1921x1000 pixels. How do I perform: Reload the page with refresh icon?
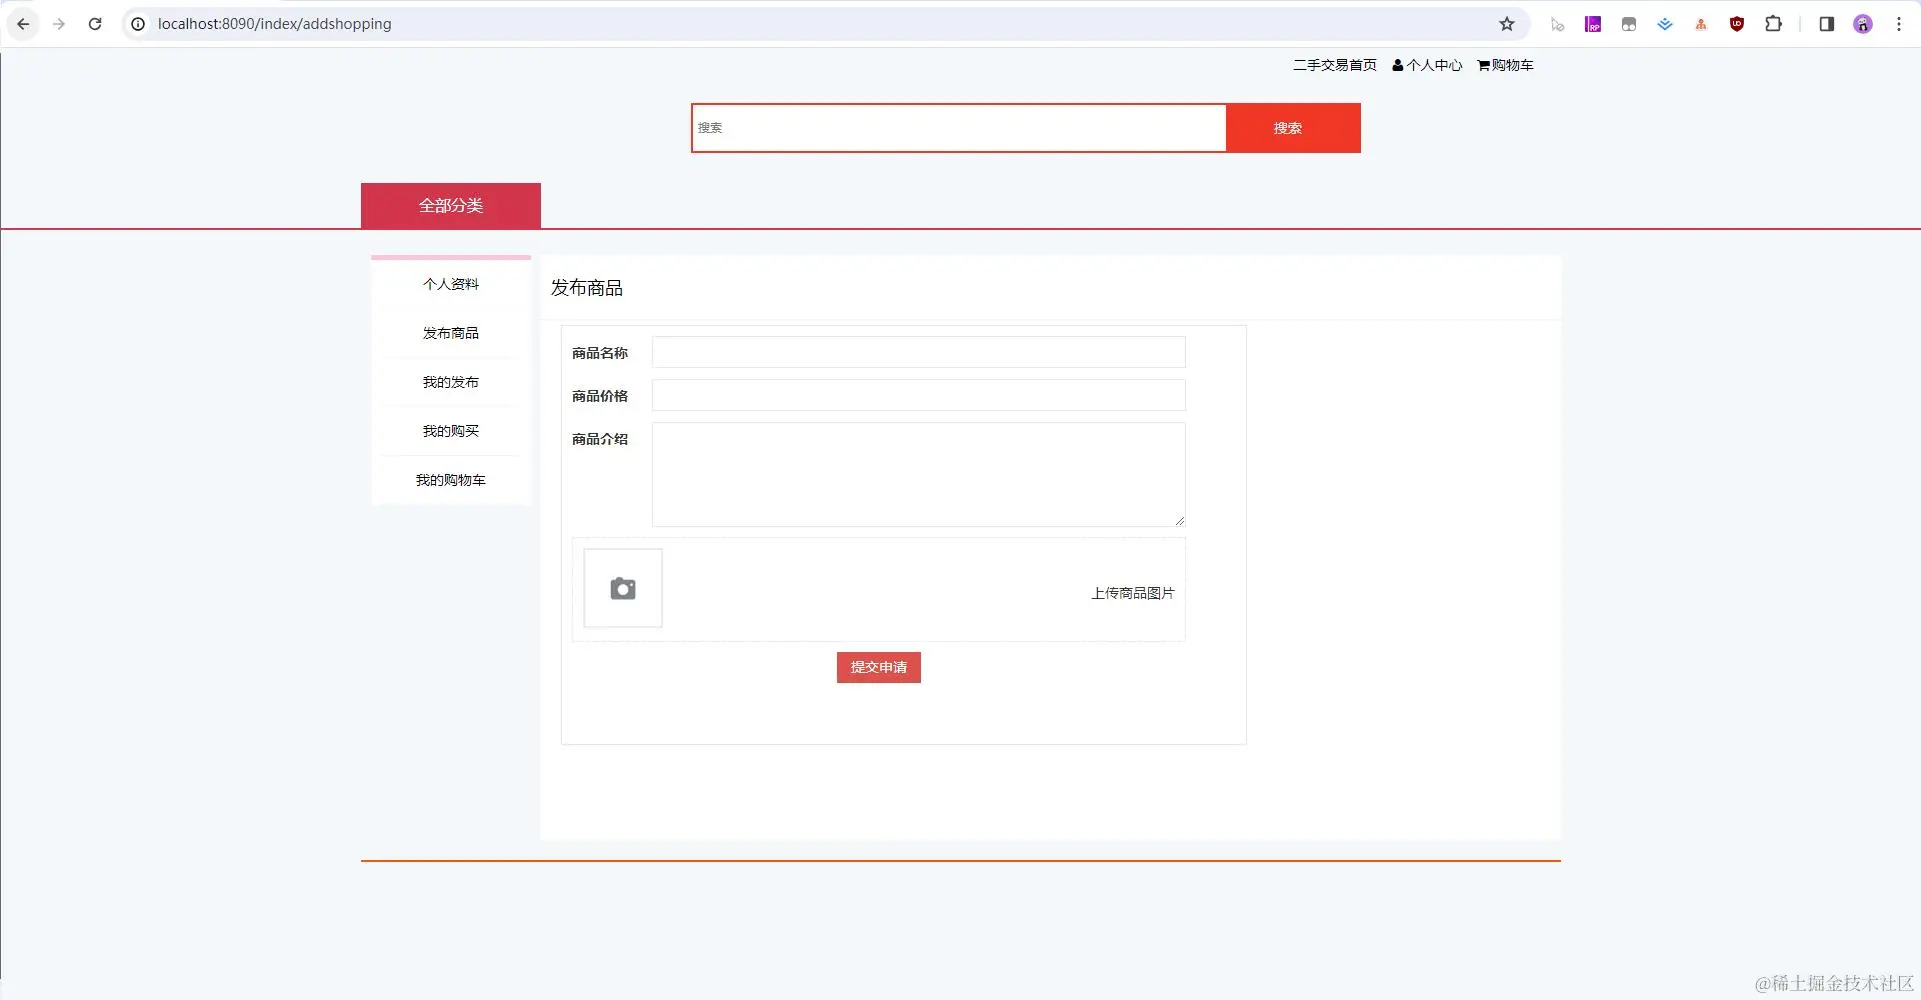point(95,24)
